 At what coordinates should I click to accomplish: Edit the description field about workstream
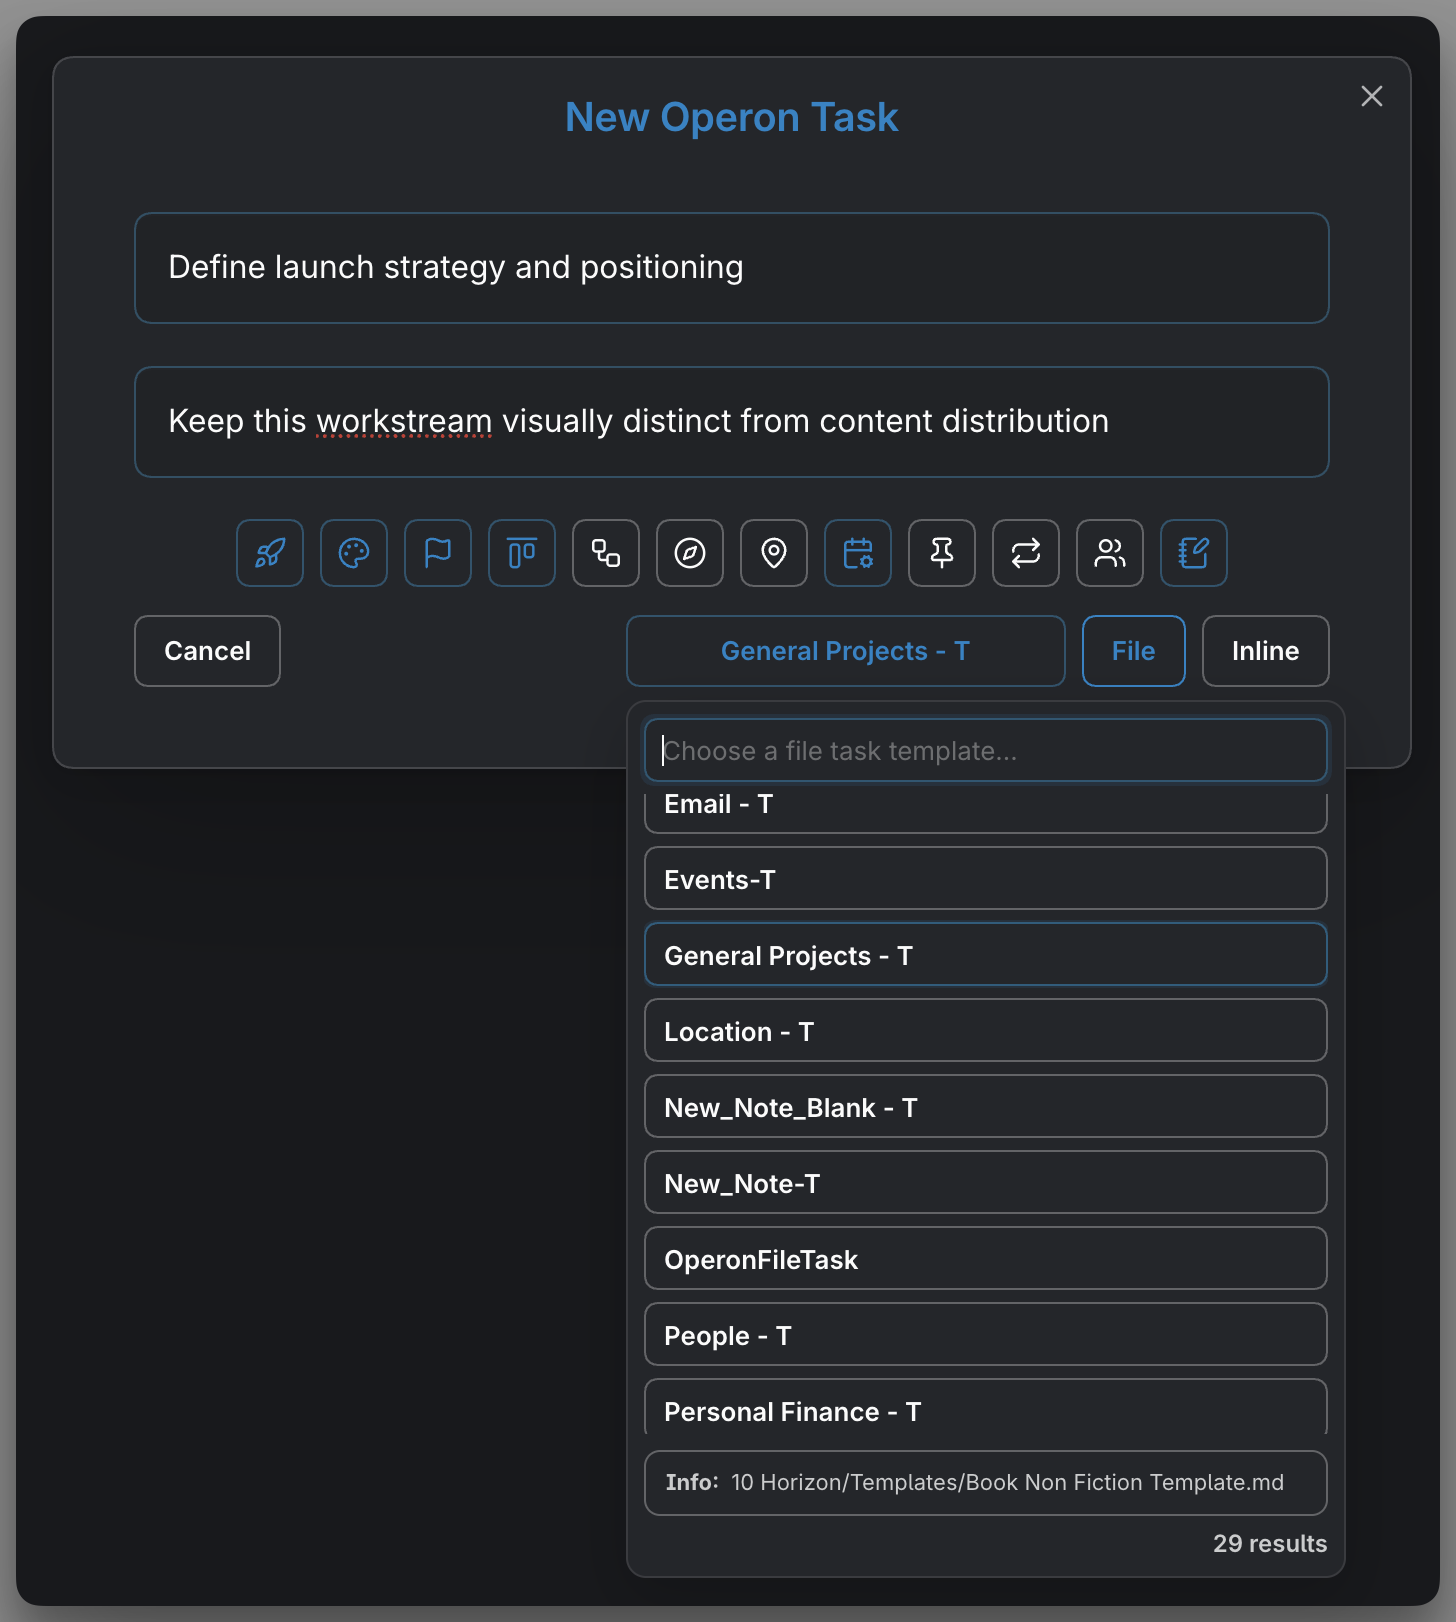732,422
